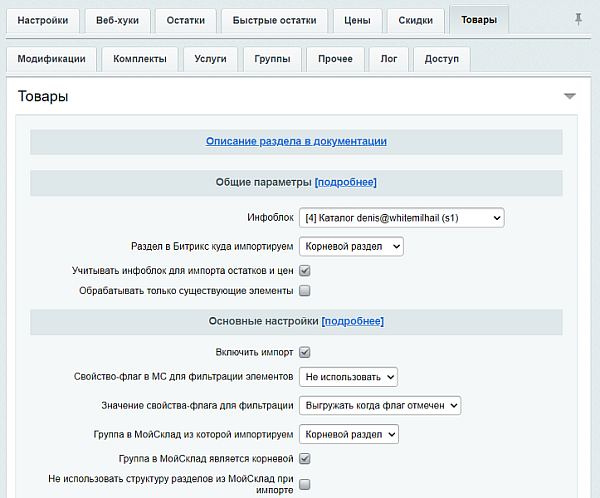
Task: Uncheck Учитывать инфоблок для импорта остатков
Action: click(x=305, y=271)
